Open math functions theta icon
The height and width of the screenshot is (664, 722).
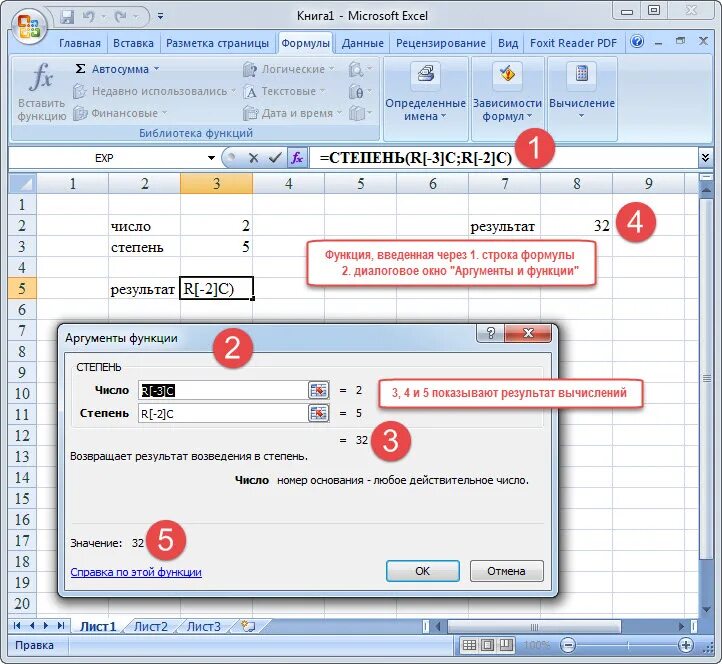pyautogui.click(x=360, y=92)
